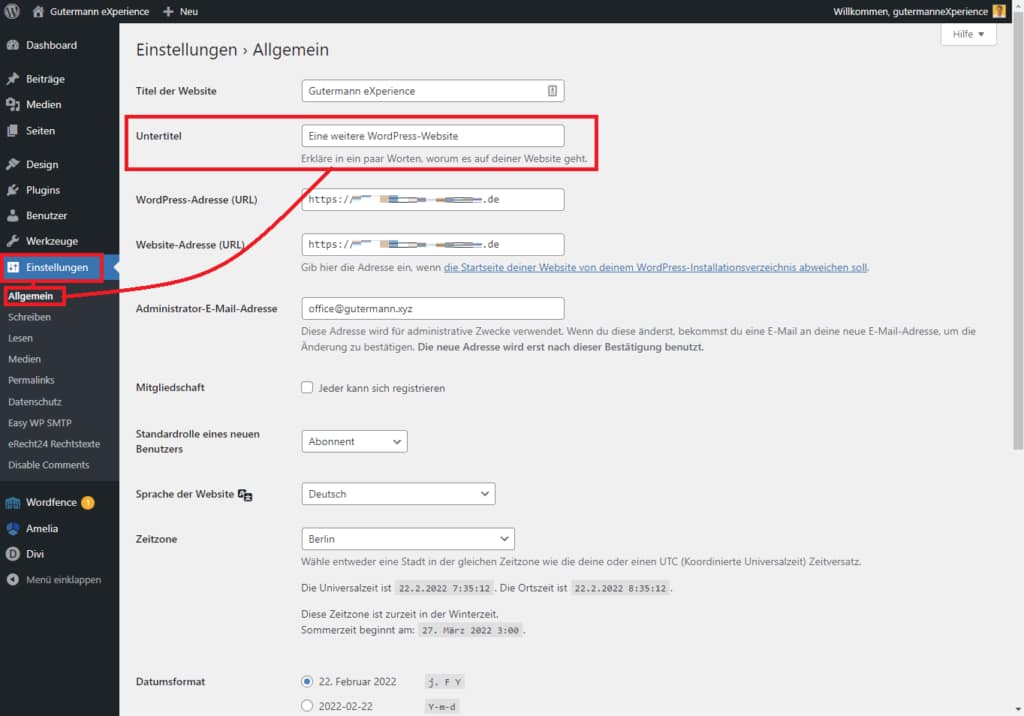Image resolution: width=1024 pixels, height=716 pixels.
Task: Open the Deutsch site language dropdown
Action: click(398, 494)
